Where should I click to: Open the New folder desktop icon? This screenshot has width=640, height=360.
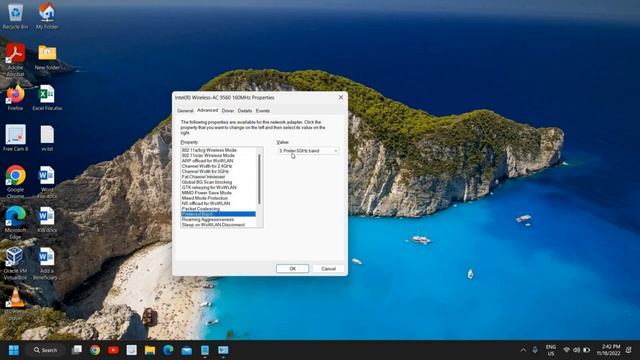47,57
